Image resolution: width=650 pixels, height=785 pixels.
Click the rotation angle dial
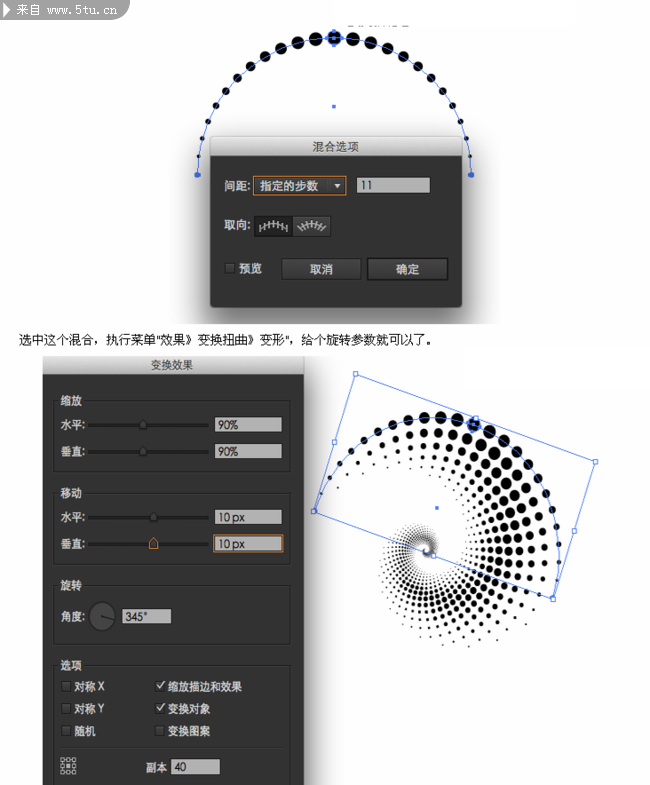point(102,616)
